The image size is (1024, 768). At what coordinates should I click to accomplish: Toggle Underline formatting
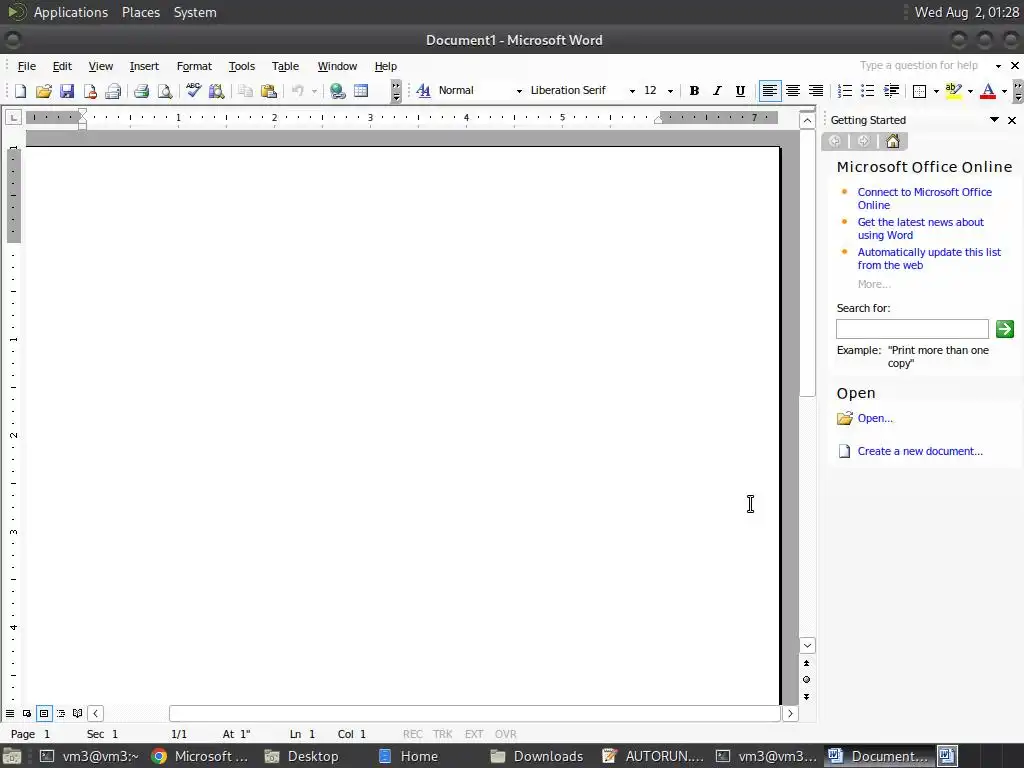point(740,91)
